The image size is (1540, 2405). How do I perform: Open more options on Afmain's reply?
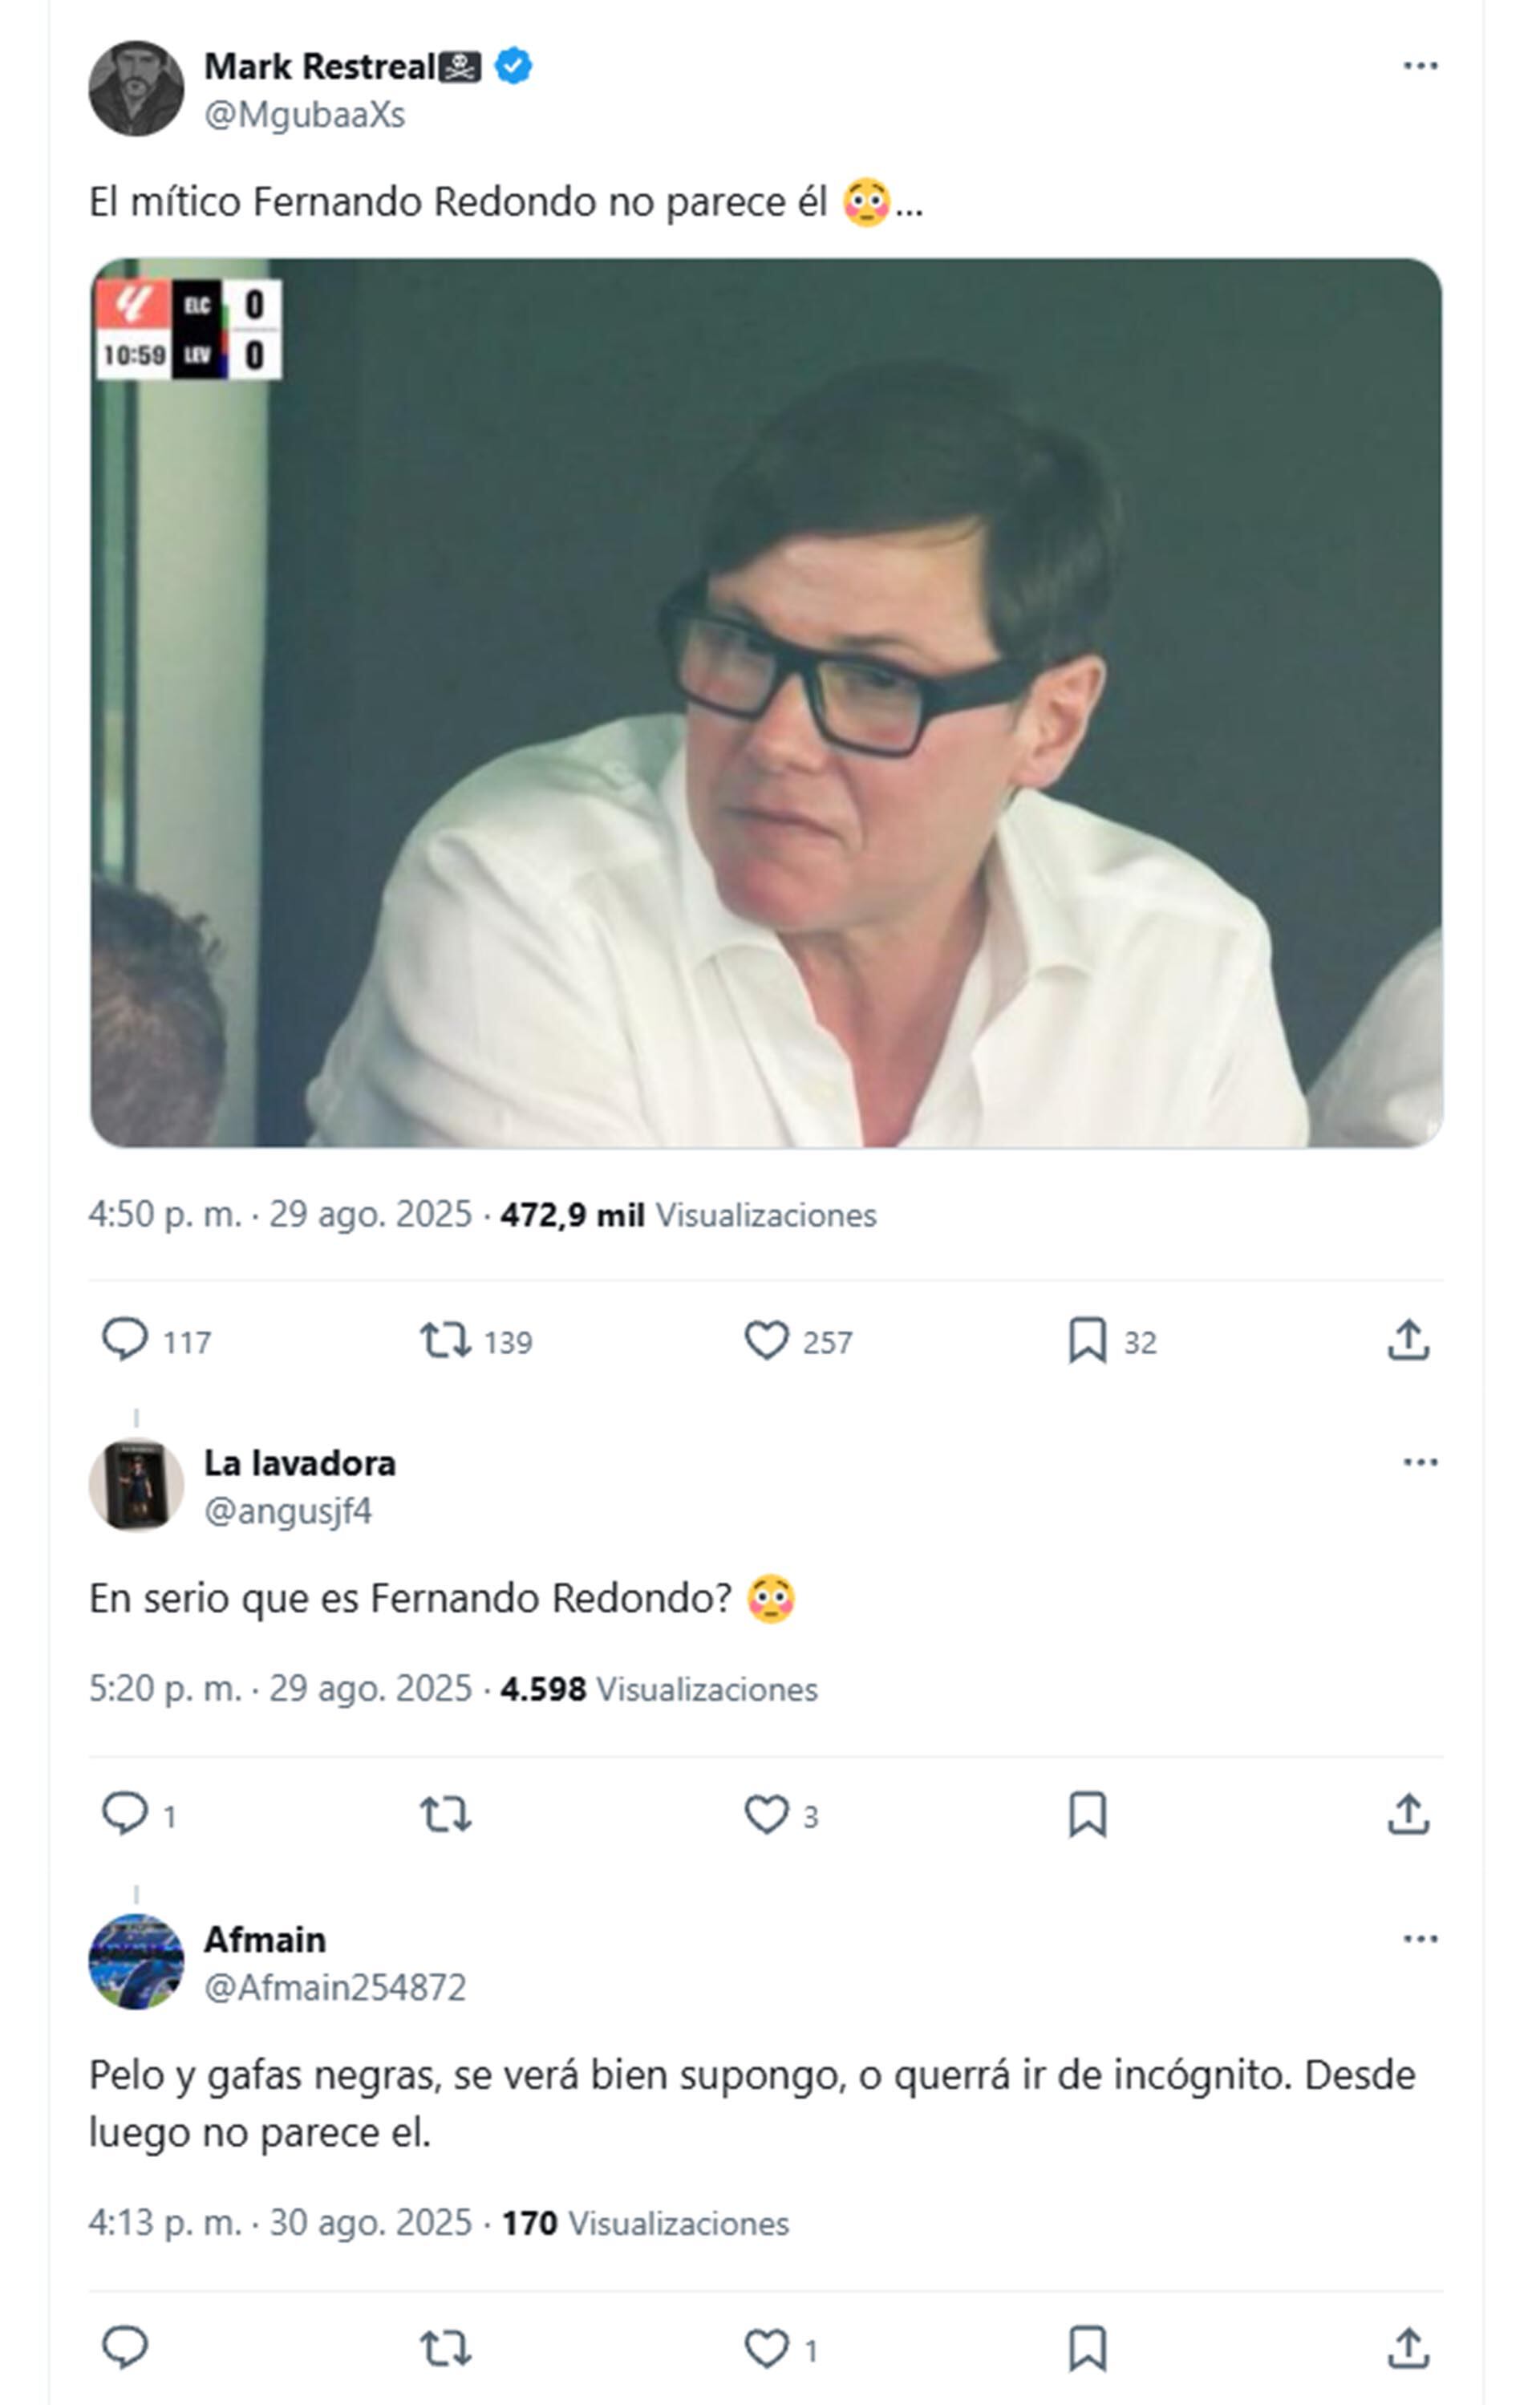(1420, 1939)
